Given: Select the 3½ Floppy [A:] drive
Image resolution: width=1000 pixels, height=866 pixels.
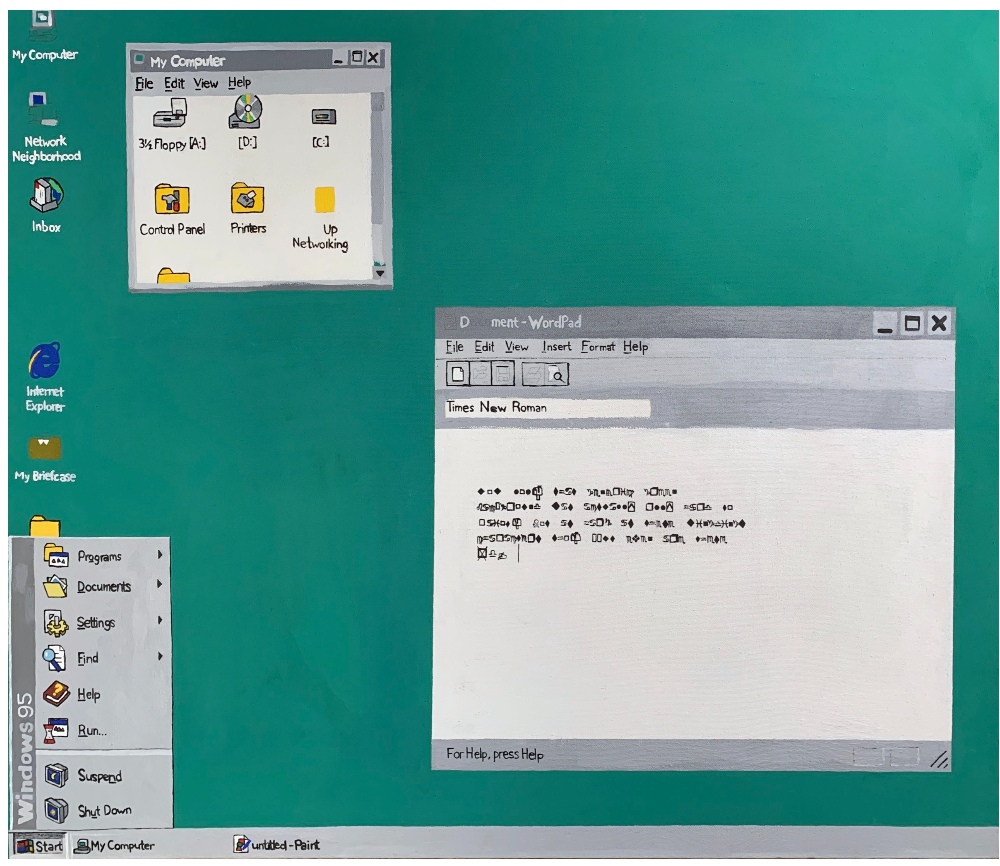Looking at the screenshot, I should click(172, 124).
